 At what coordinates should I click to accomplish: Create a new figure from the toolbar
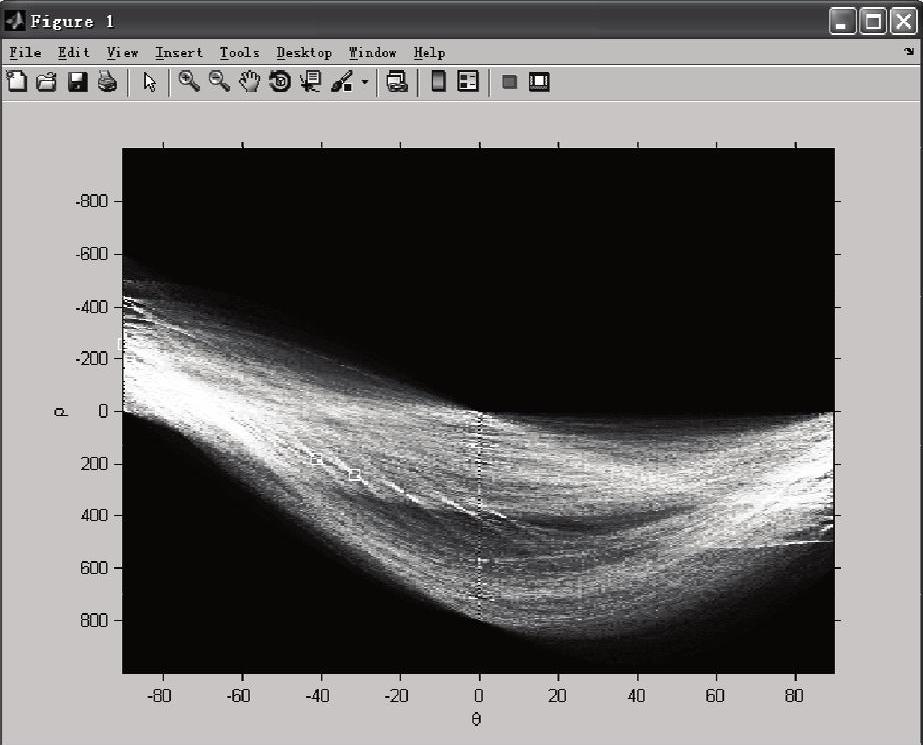(16, 81)
